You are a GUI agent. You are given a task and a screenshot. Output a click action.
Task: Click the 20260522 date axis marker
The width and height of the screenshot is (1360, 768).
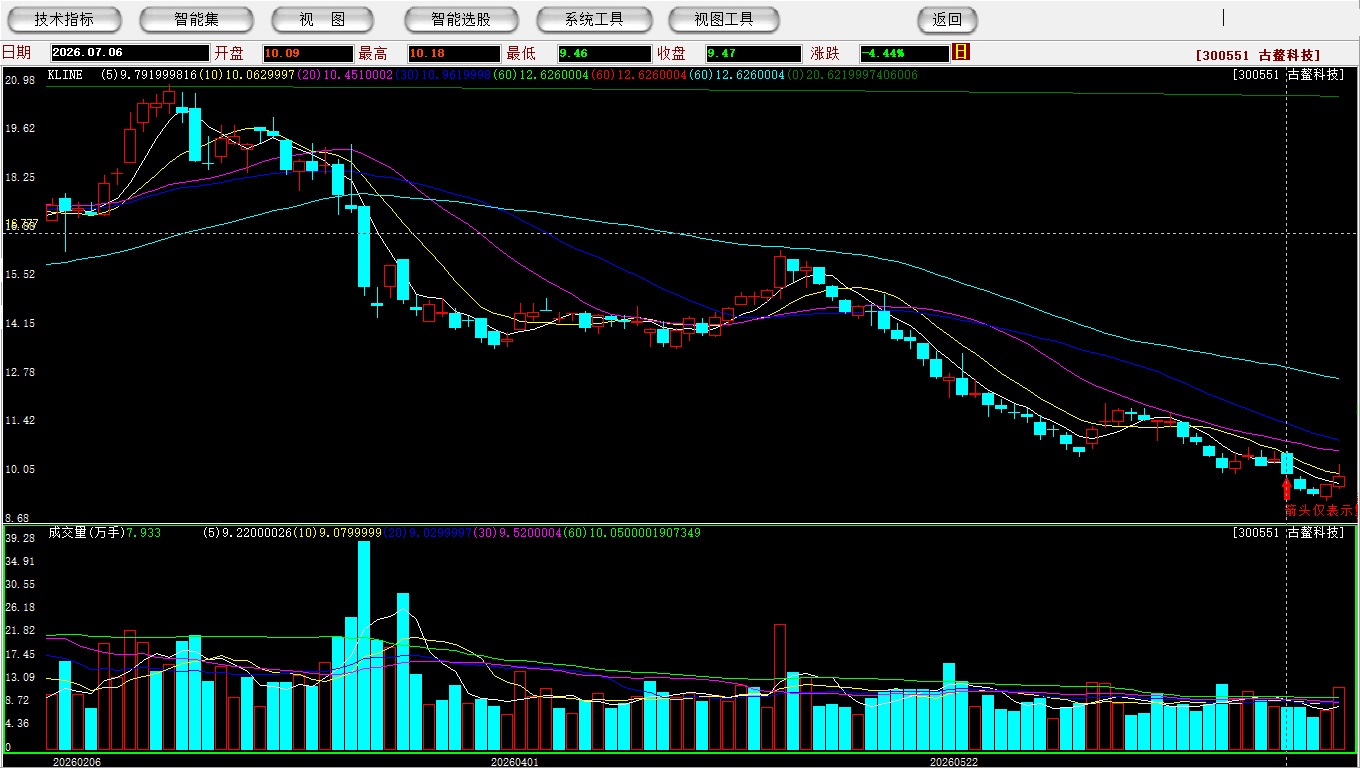(x=953, y=761)
